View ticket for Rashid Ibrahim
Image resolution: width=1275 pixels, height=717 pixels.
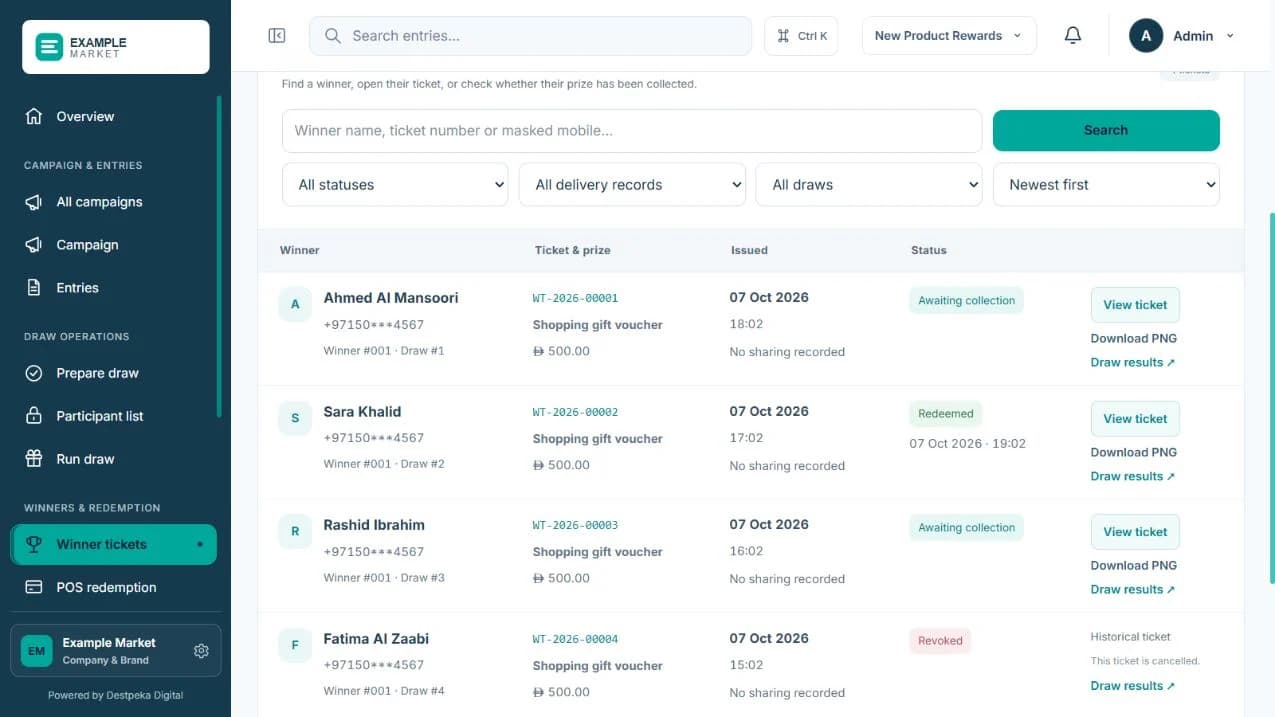(1135, 532)
